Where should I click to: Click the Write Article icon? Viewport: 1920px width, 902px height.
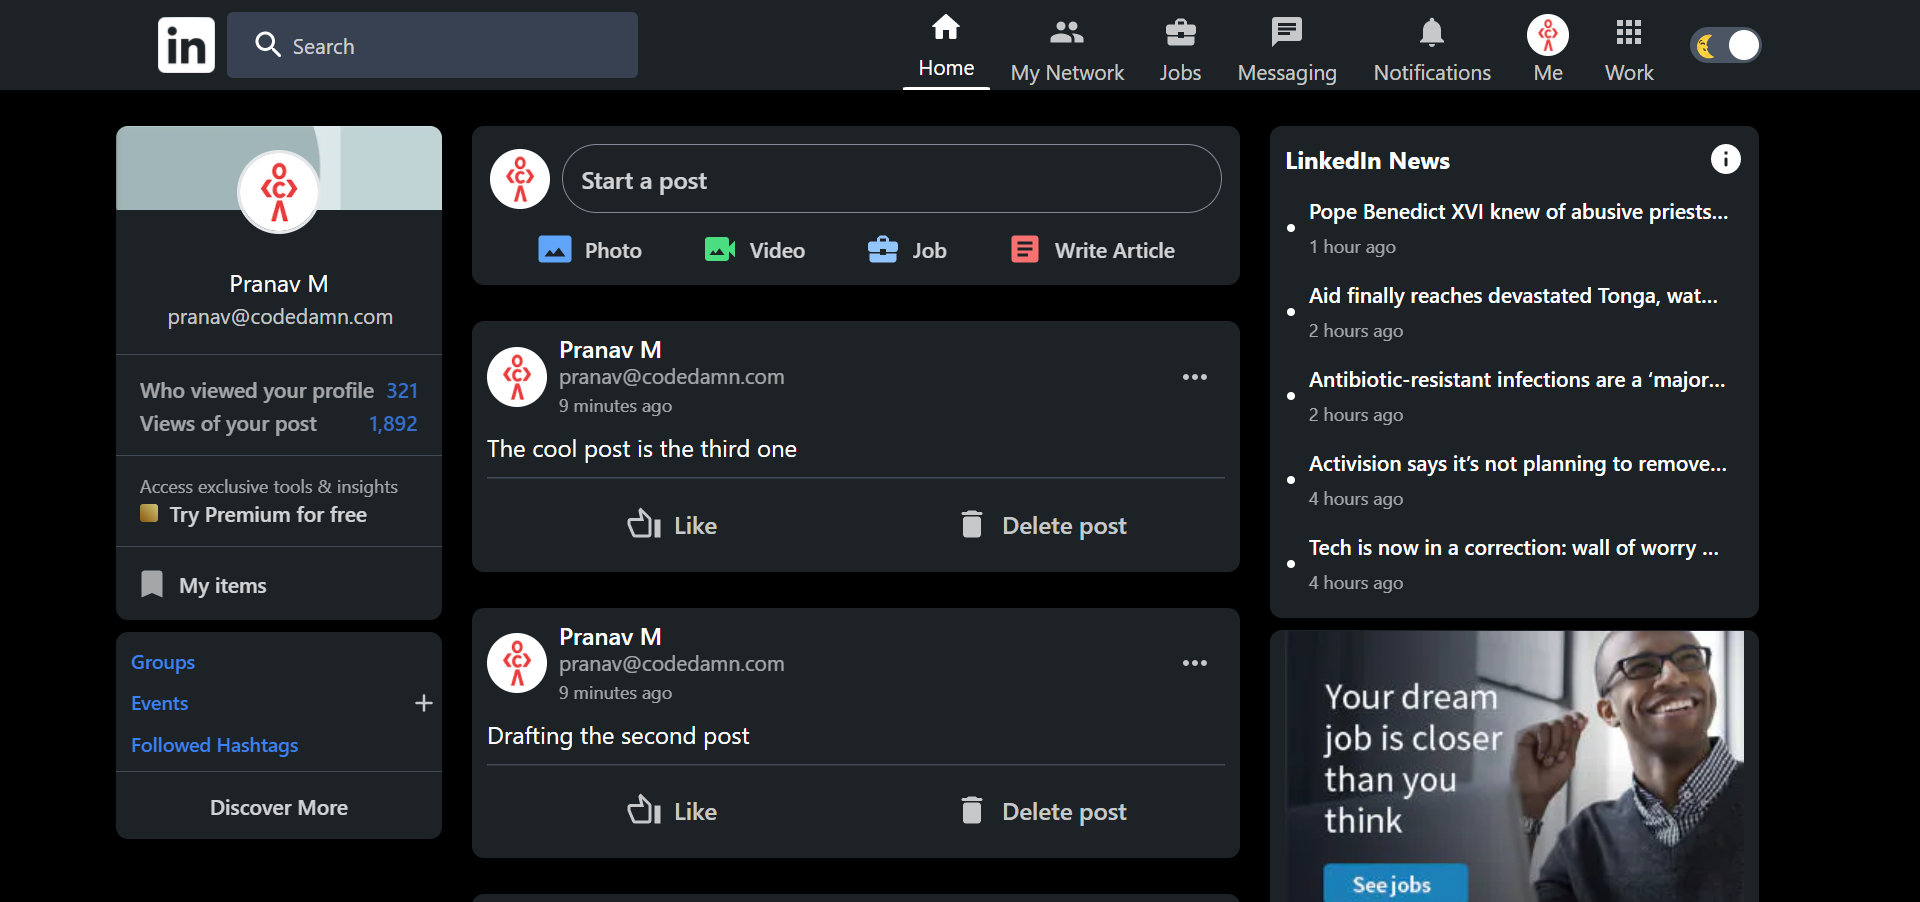point(1025,249)
